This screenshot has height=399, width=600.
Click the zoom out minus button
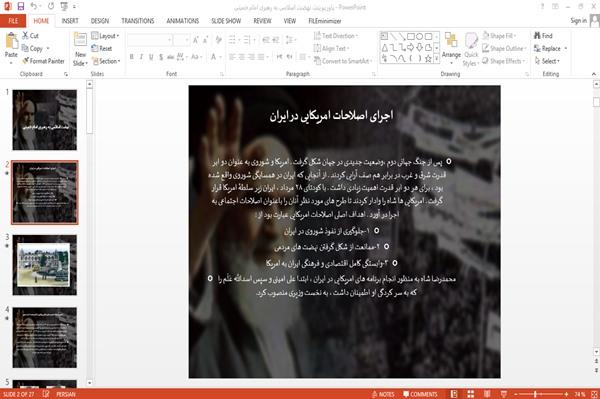pyautogui.click(x=516, y=394)
